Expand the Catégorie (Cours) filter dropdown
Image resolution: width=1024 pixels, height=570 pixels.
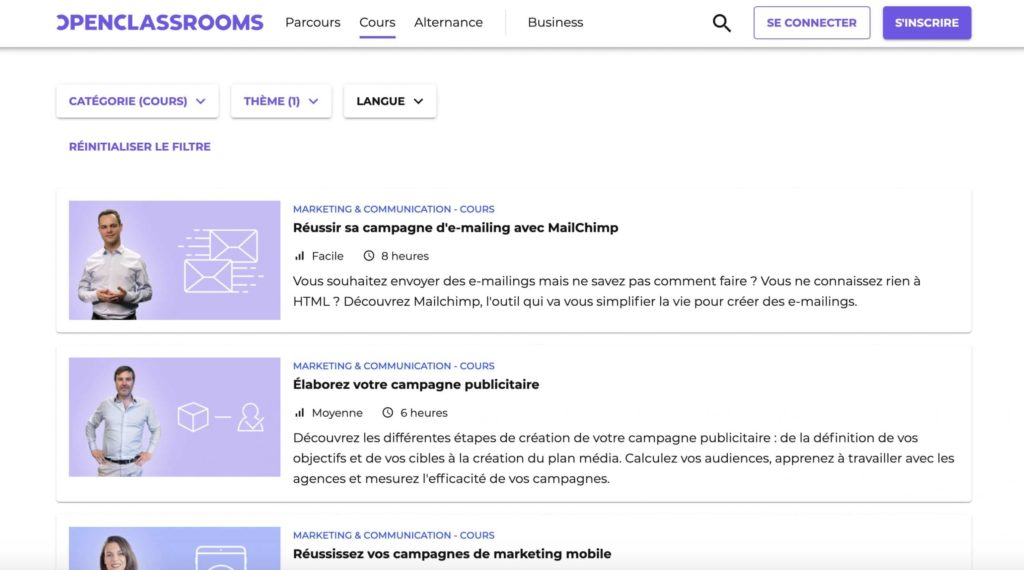[x=137, y=101]
